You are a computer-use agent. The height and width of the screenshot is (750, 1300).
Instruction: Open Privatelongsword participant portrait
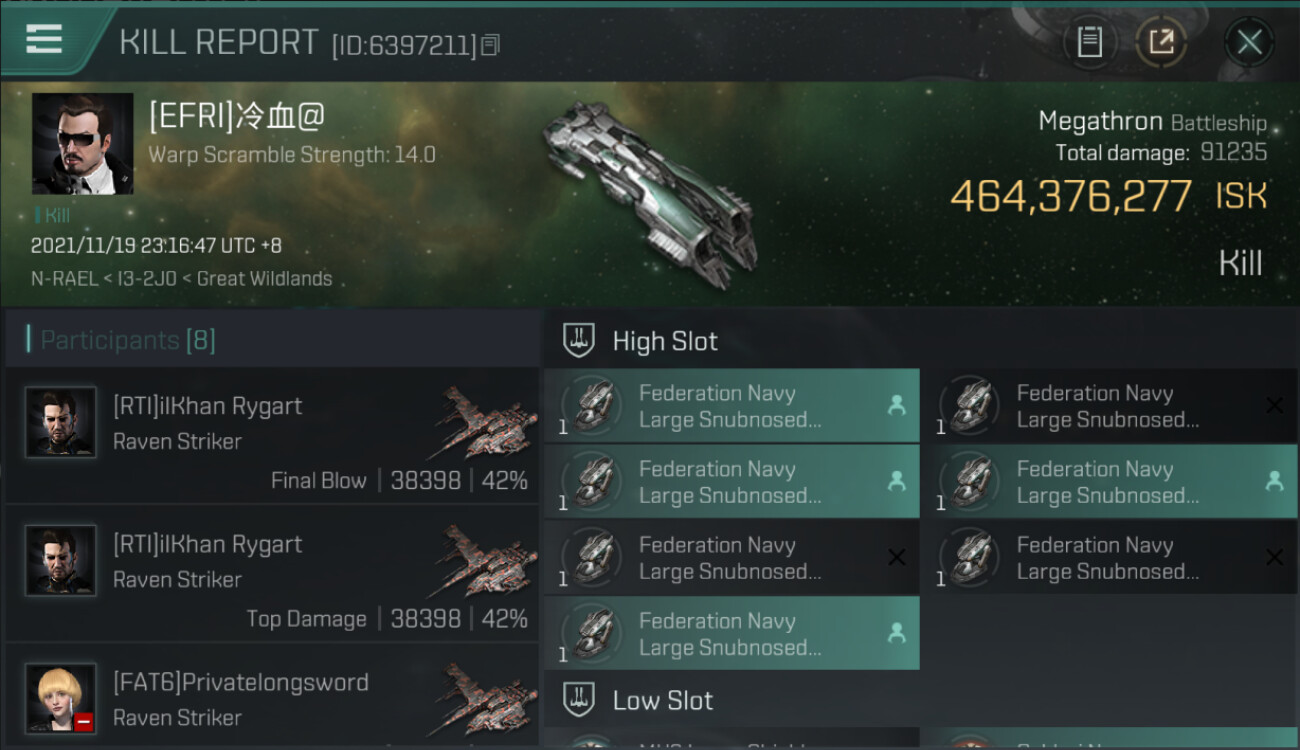(x=61, y=698)
